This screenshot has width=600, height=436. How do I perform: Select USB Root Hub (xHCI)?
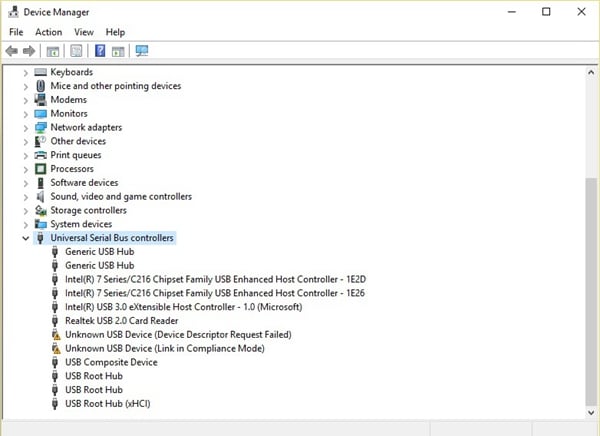pos(108,403)
